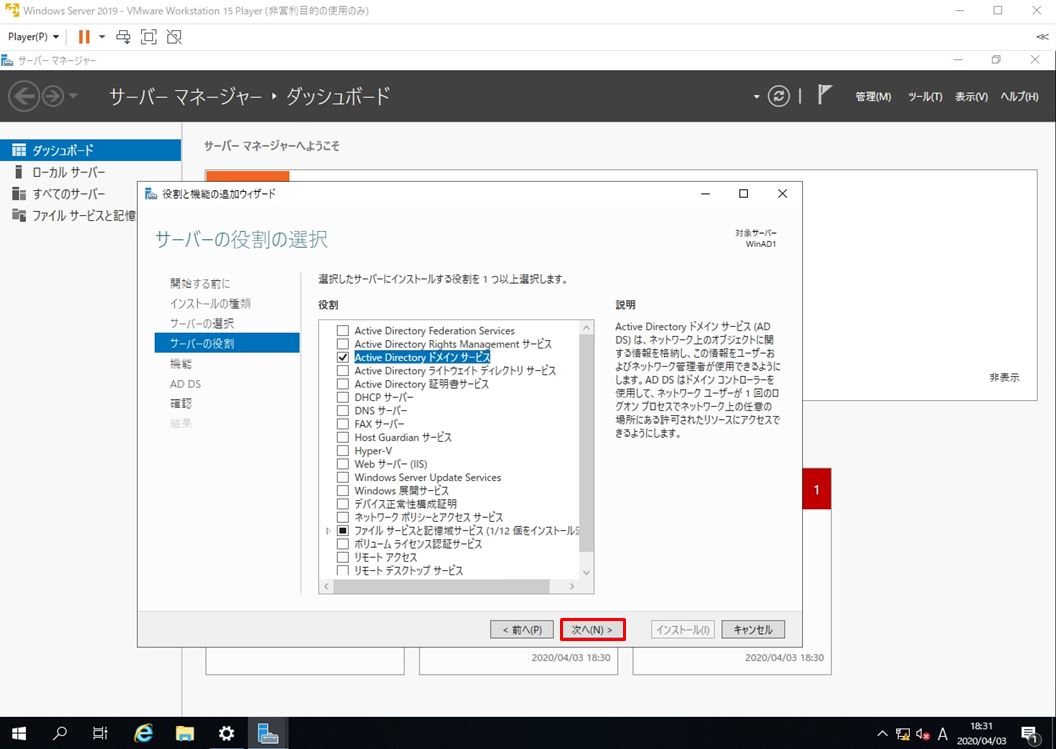Uncheck Active Directory ドメイン サービス

343,357
